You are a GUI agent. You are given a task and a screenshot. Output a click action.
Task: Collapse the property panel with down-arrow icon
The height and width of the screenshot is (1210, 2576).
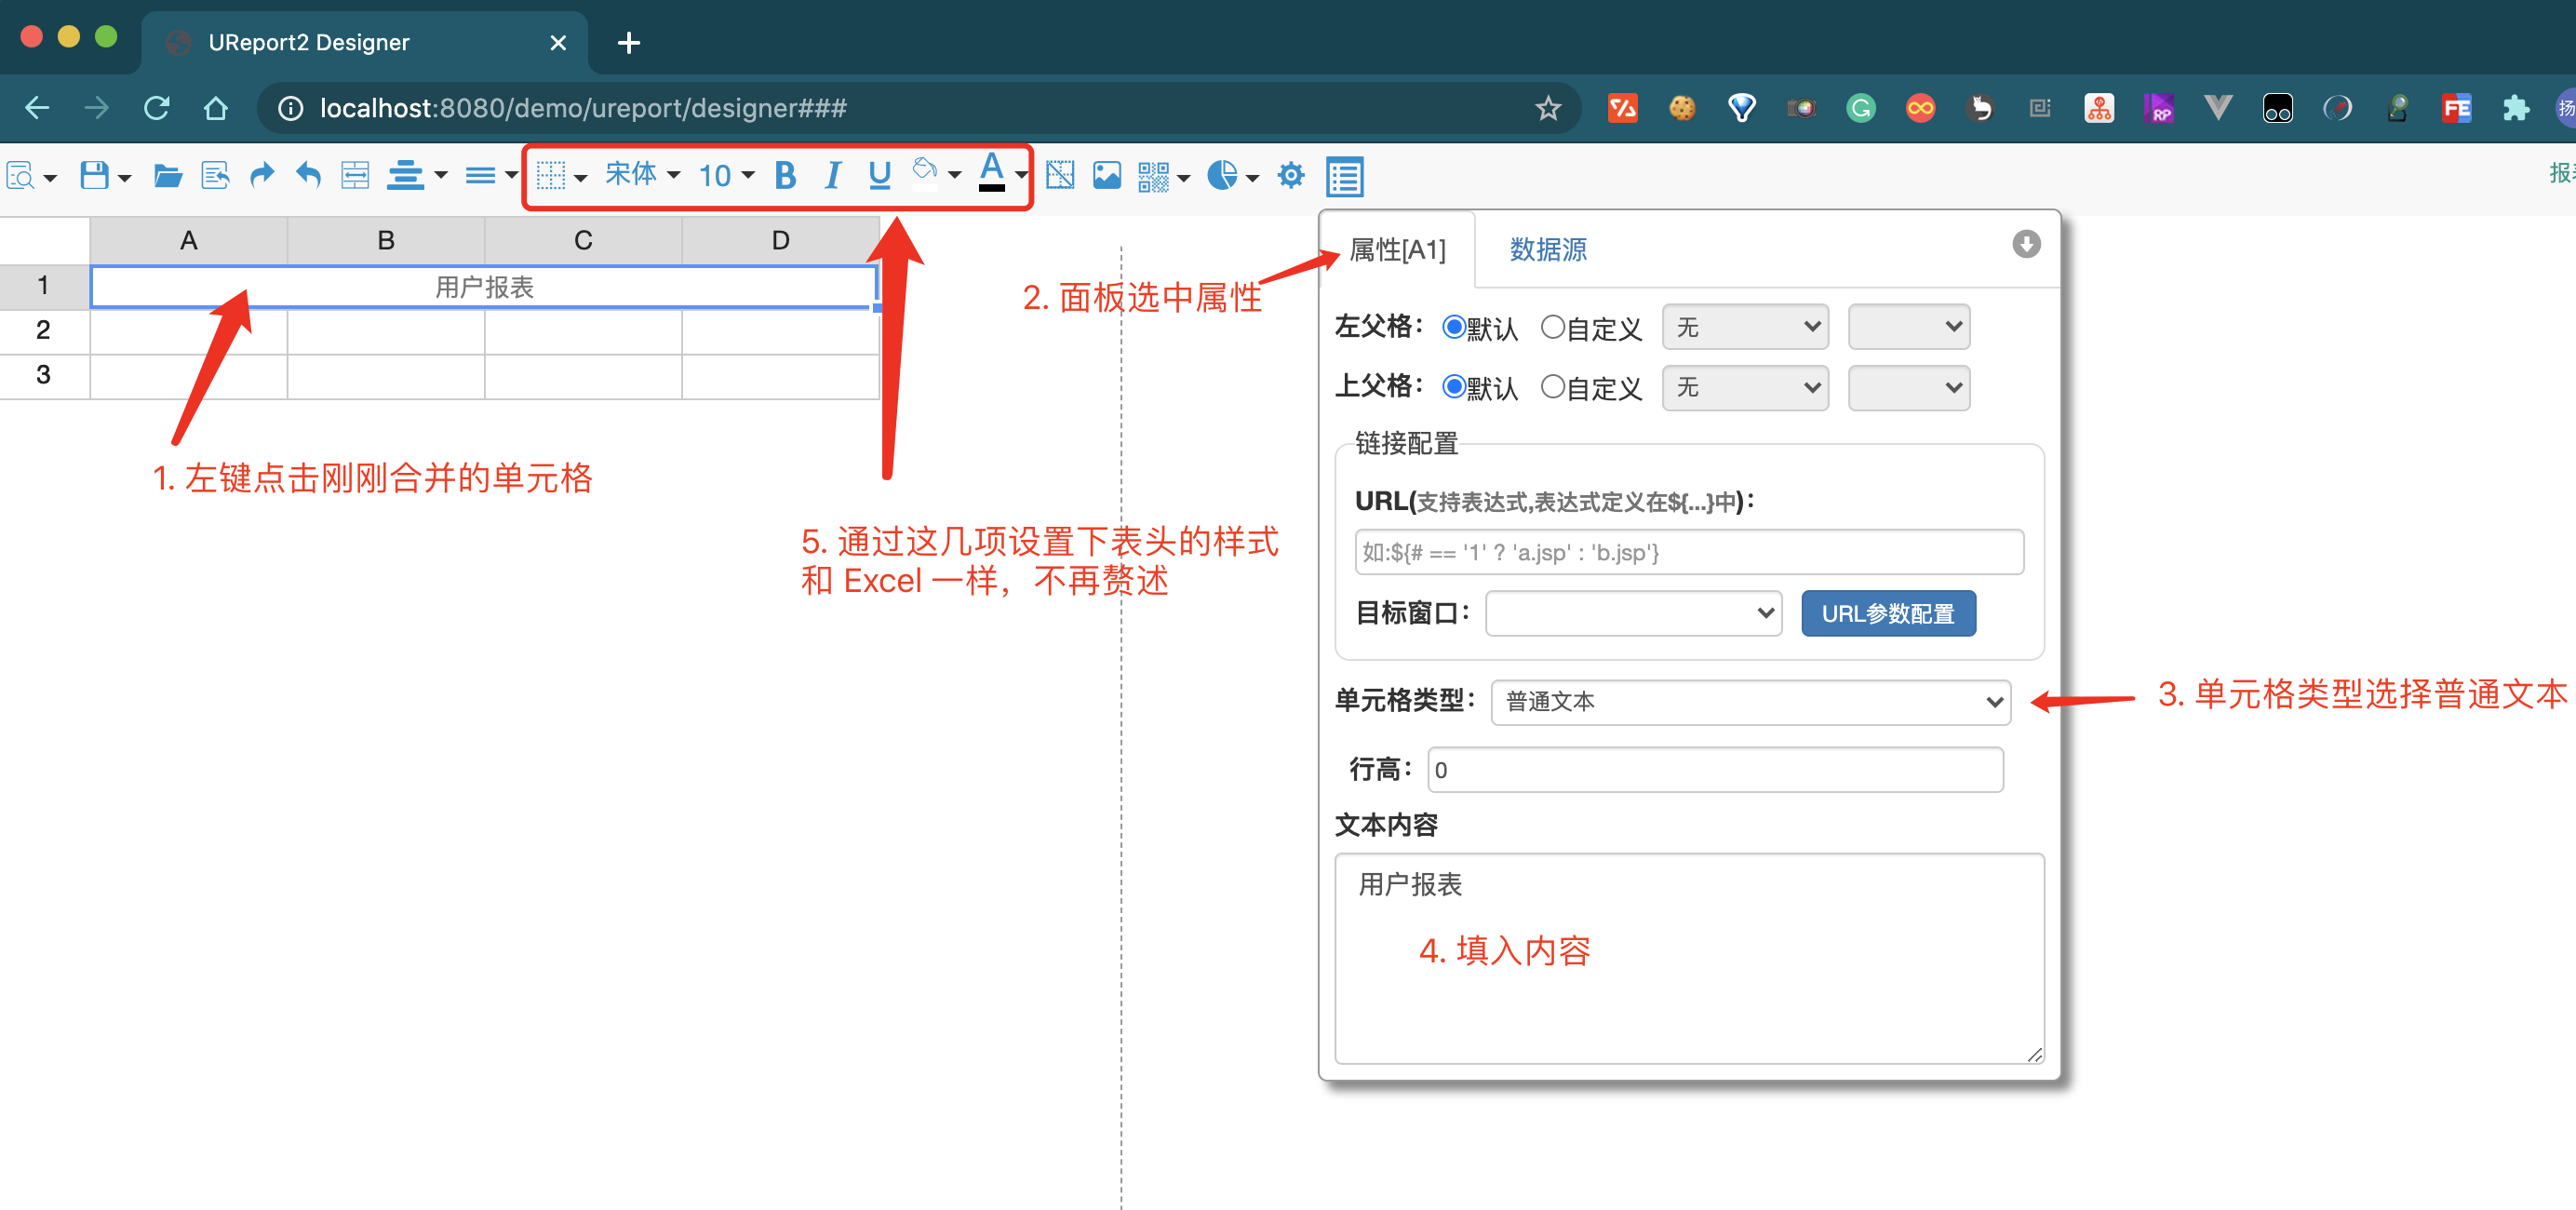coord(2026,244)
